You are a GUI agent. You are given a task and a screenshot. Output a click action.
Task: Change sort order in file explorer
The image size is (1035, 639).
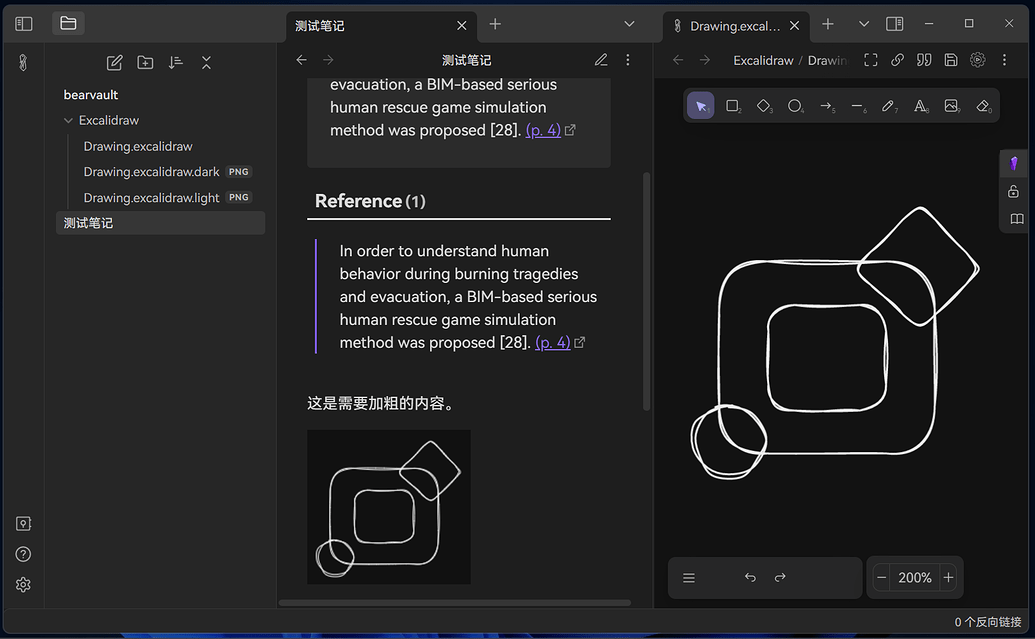point(176,62)
